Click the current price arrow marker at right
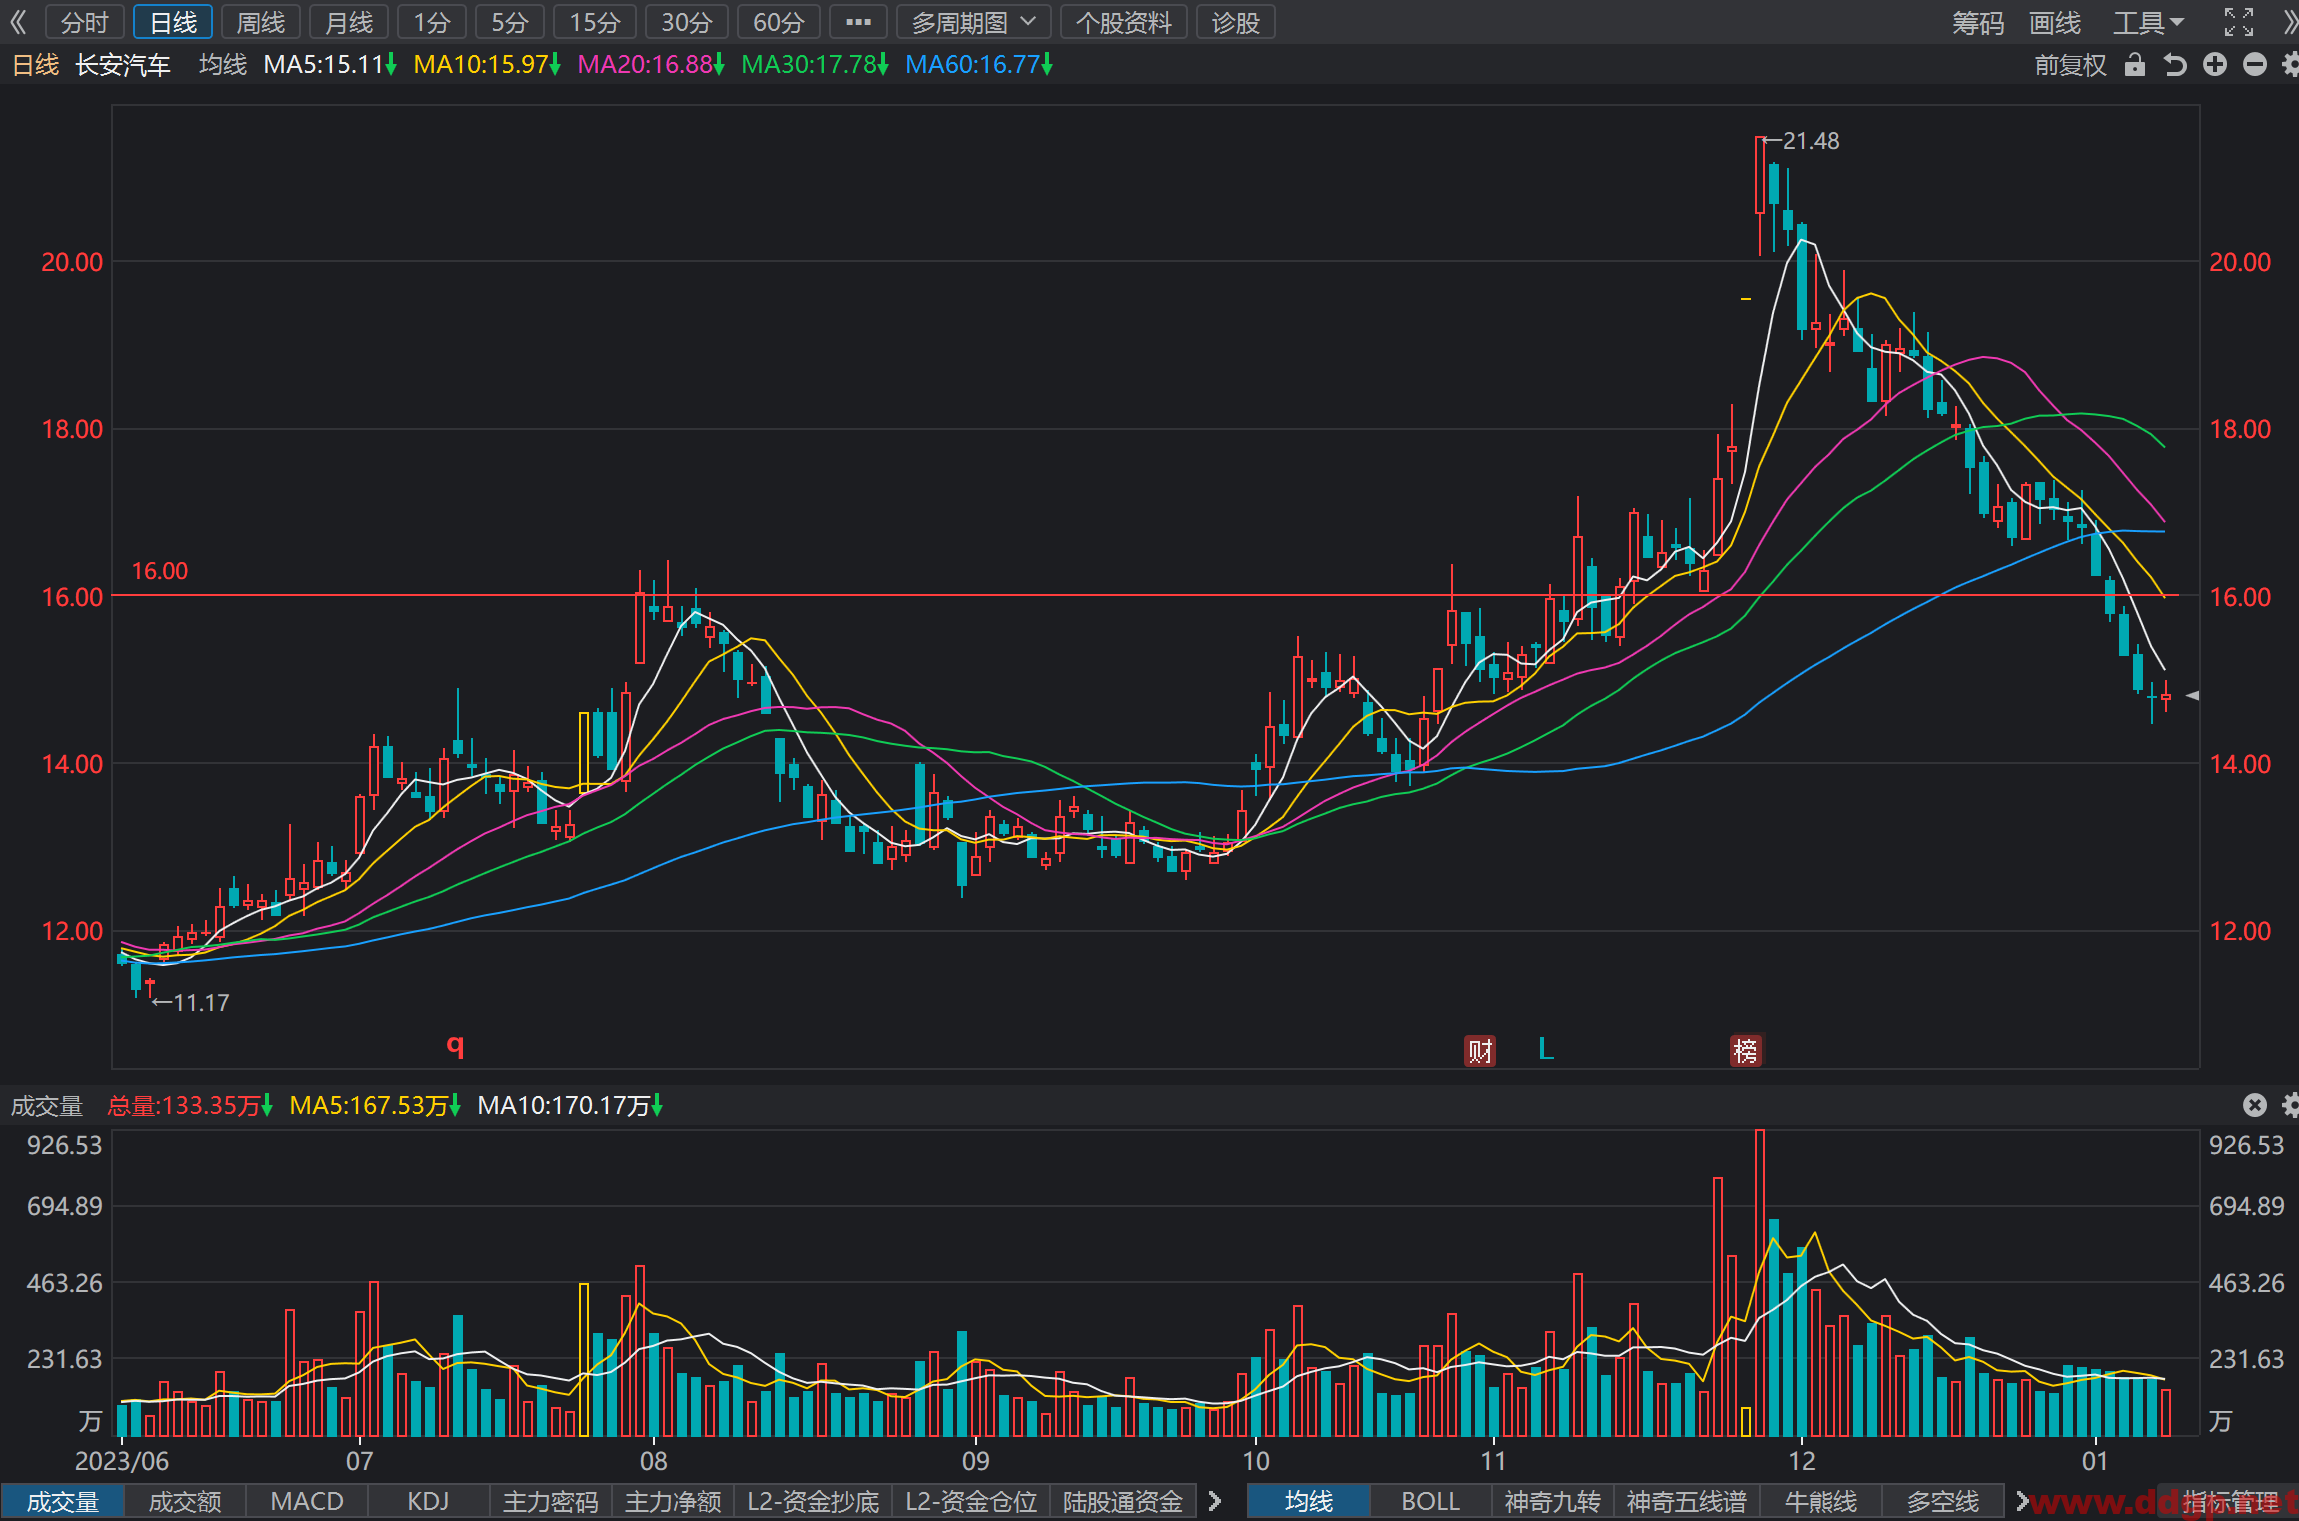 point(2192,695)
